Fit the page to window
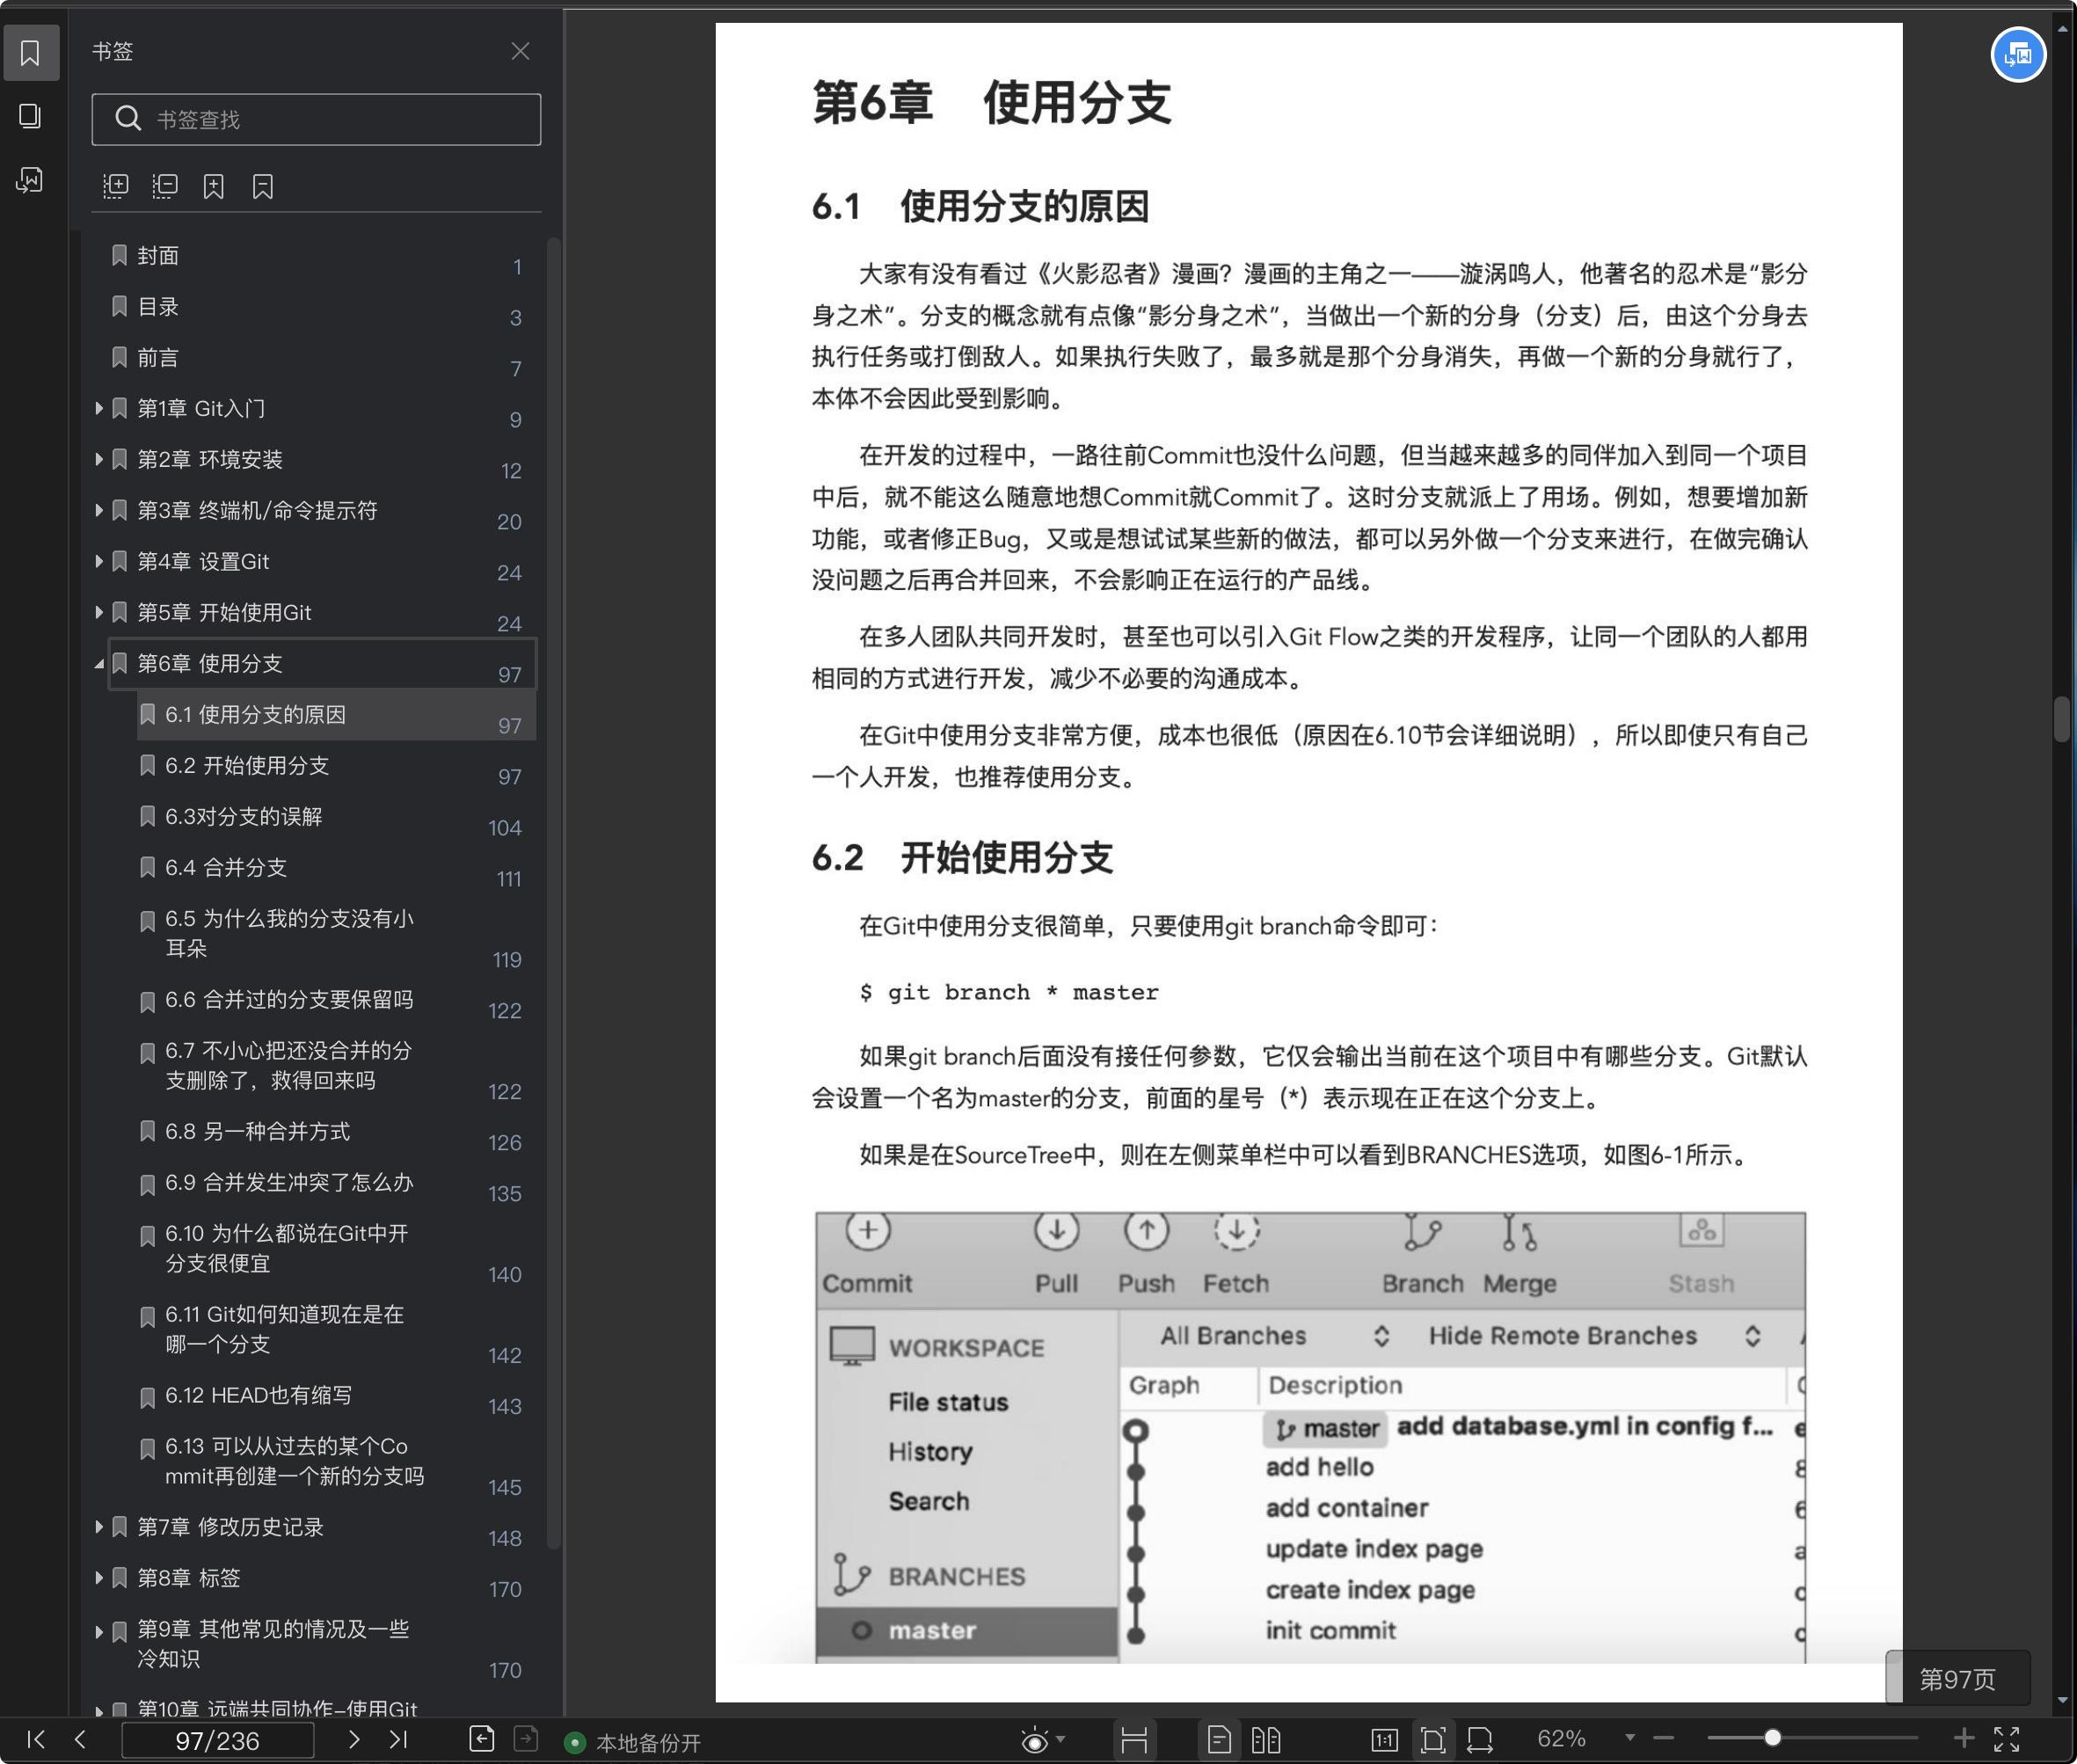The height and width of the screenshot is (1764, 2077). tap(1433, 1740)
